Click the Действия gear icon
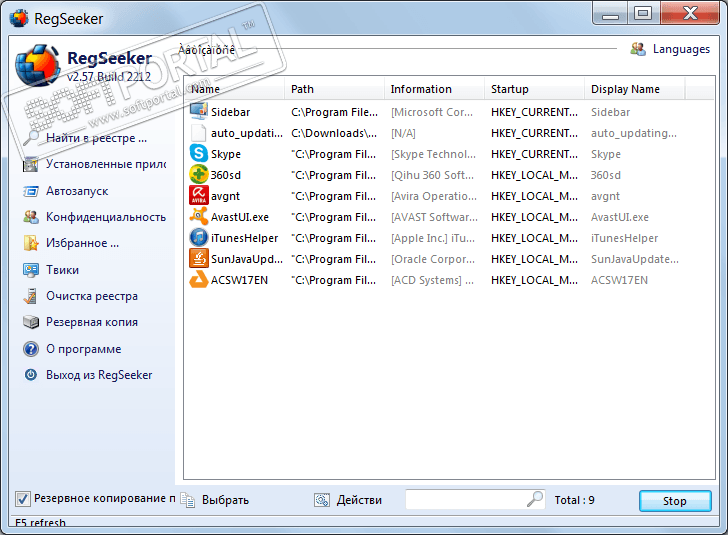Screen dimensions: 728x535 pos(322,500)
